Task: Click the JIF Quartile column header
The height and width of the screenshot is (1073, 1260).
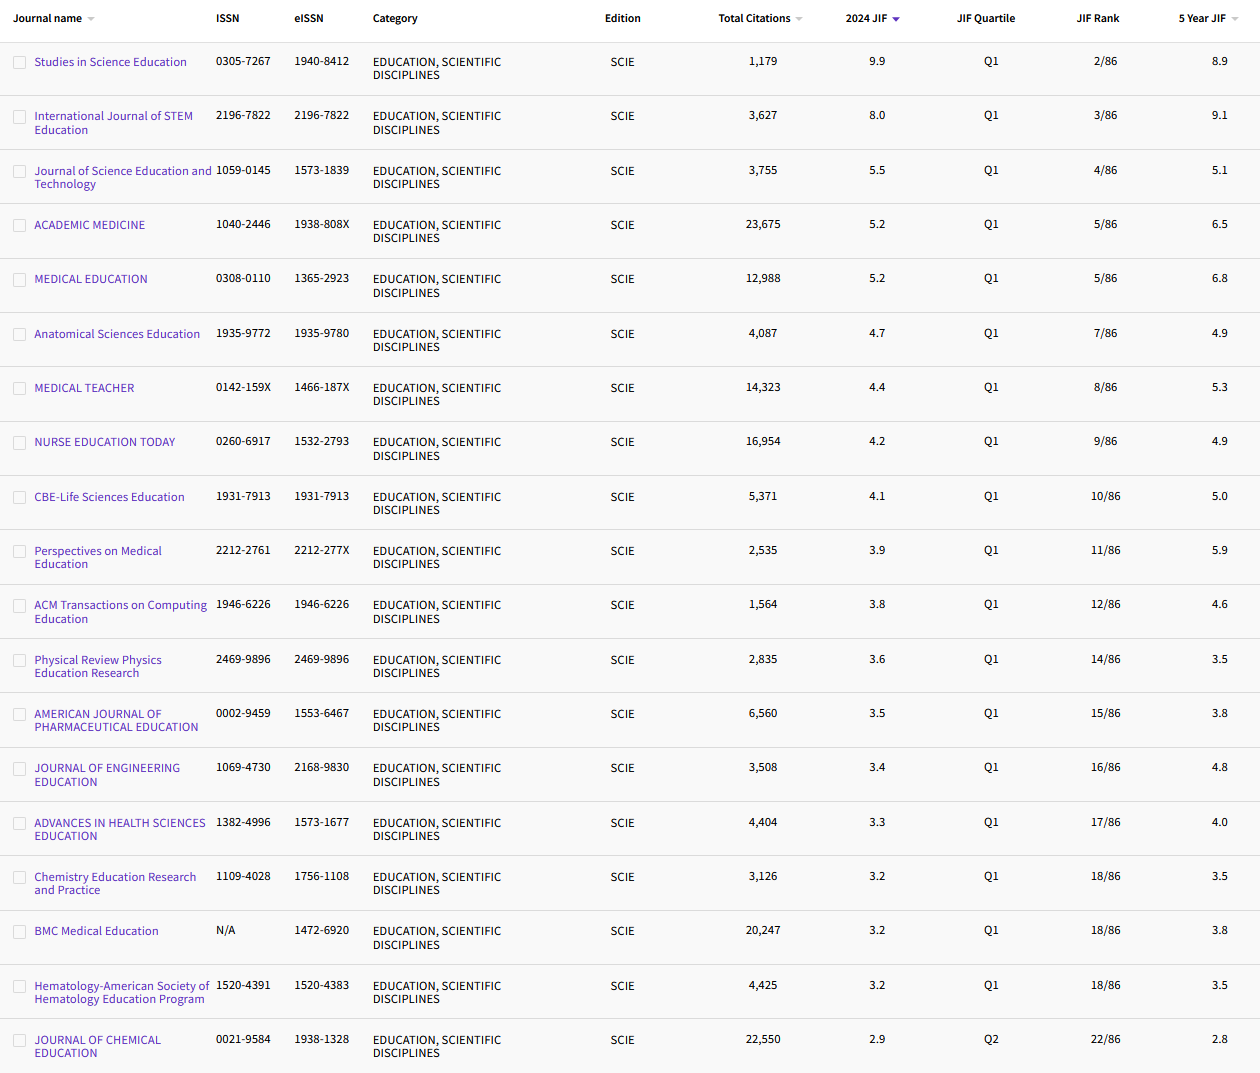Action: click(986, 17)
